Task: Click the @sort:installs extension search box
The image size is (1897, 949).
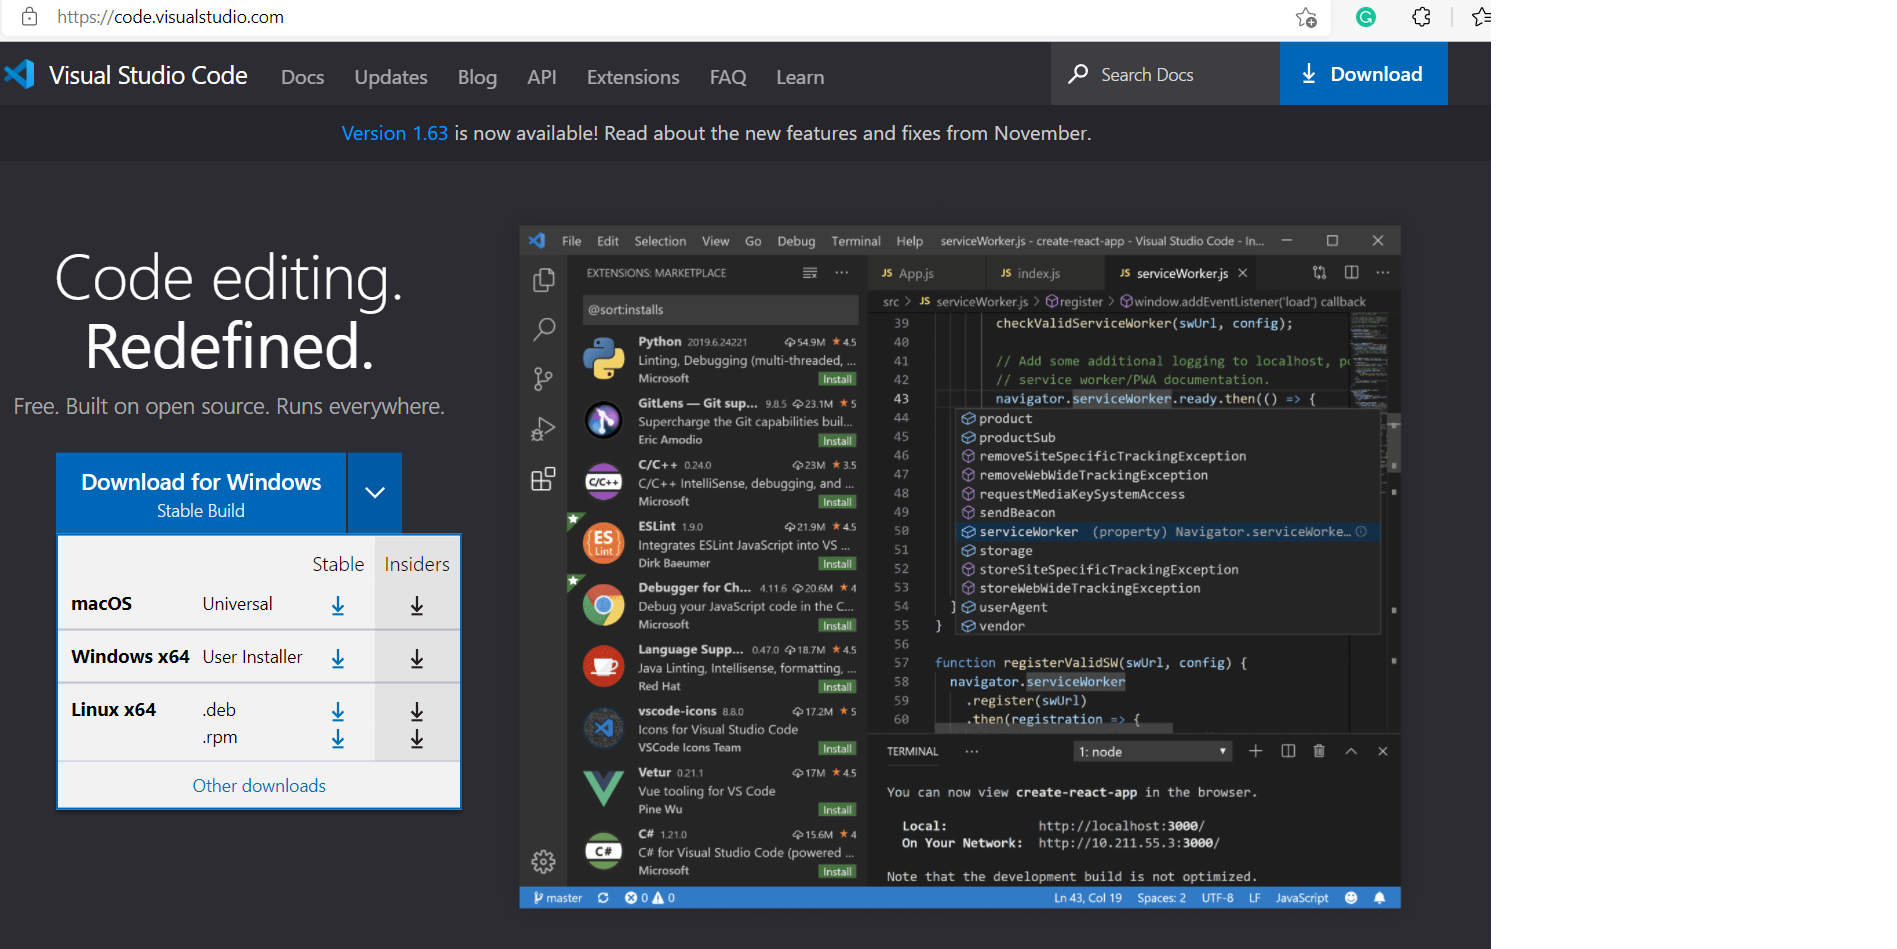Action: (x=720, y=310)
